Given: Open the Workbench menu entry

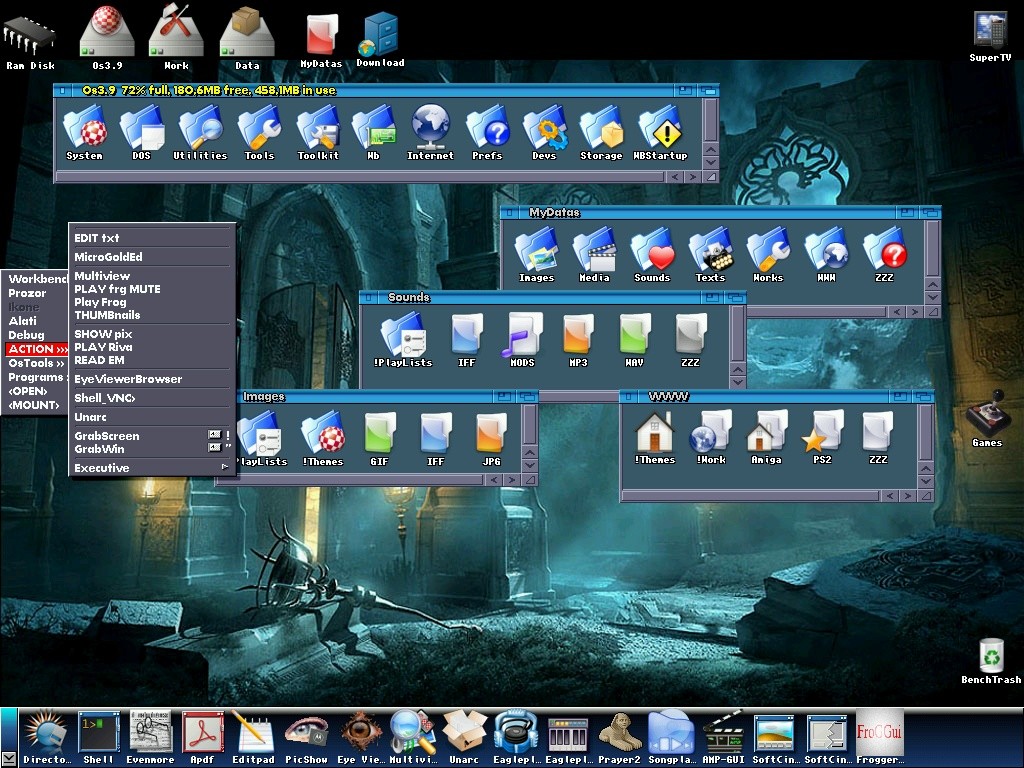Looking at the screenshot, I should tap(37, 279).
